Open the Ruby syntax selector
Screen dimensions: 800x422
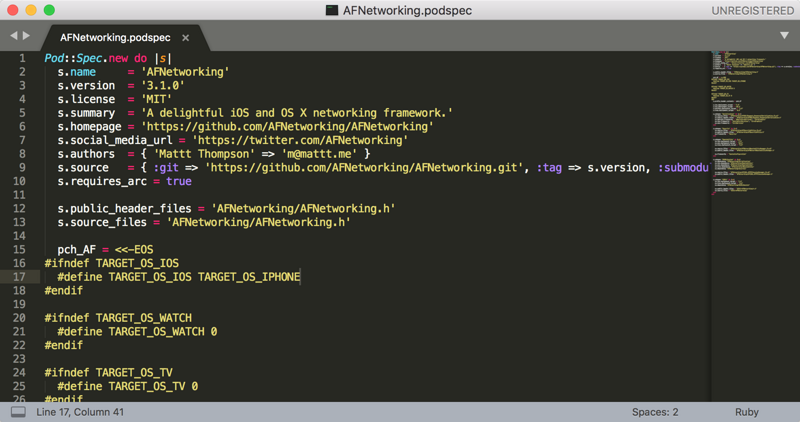click(x=746, y=412)
